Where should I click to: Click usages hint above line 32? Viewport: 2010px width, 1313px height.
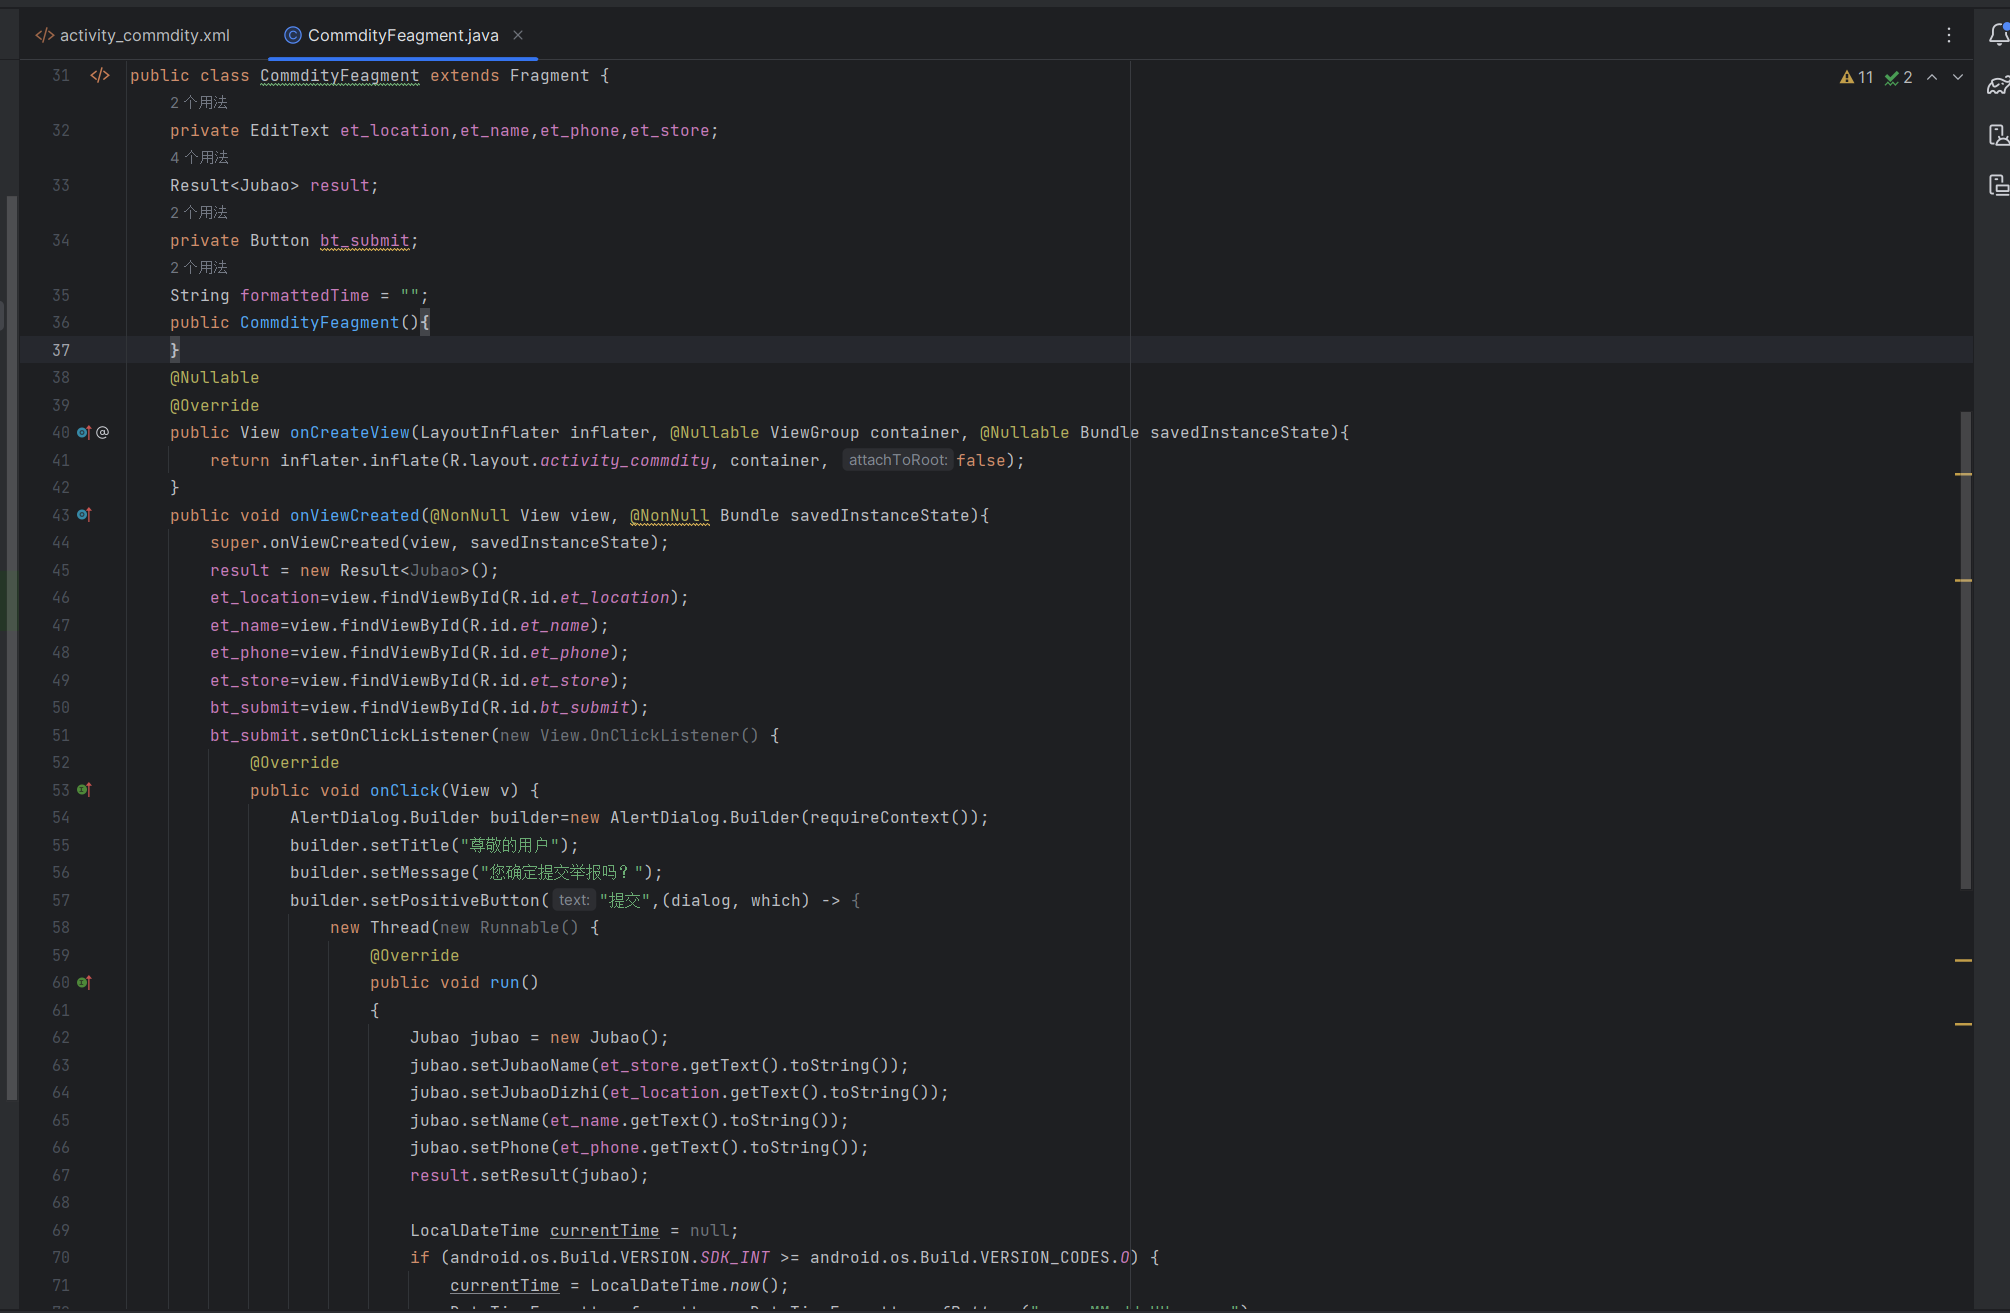(199, 102)
